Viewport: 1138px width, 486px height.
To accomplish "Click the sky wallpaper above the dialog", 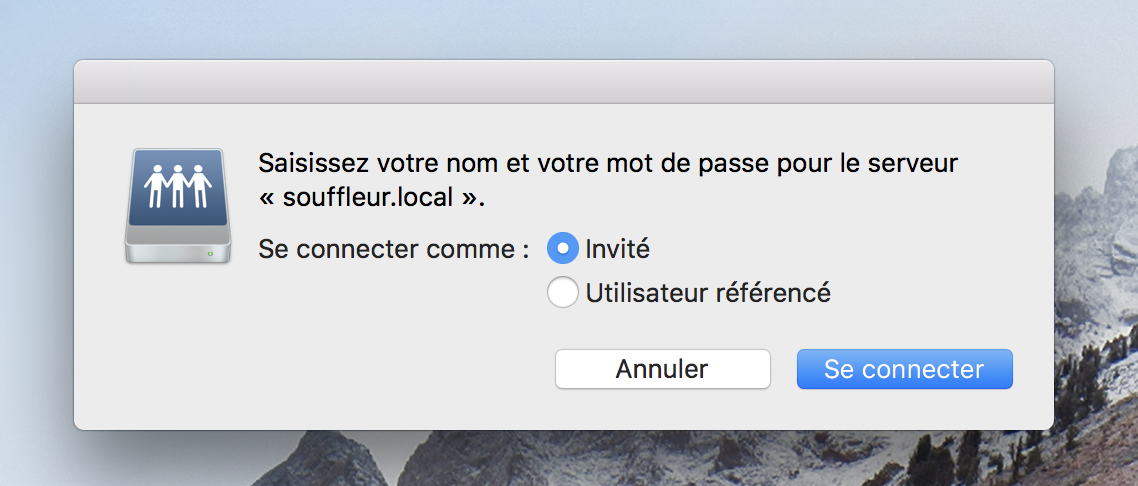I will pos(564,29).
